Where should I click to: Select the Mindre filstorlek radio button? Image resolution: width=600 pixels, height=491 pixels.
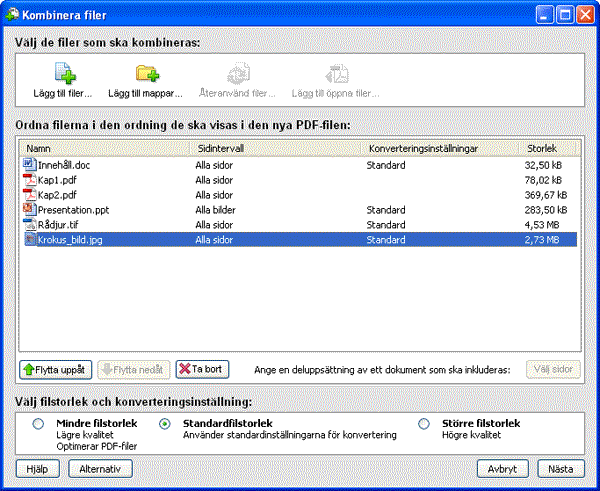(x=39, y=424)
